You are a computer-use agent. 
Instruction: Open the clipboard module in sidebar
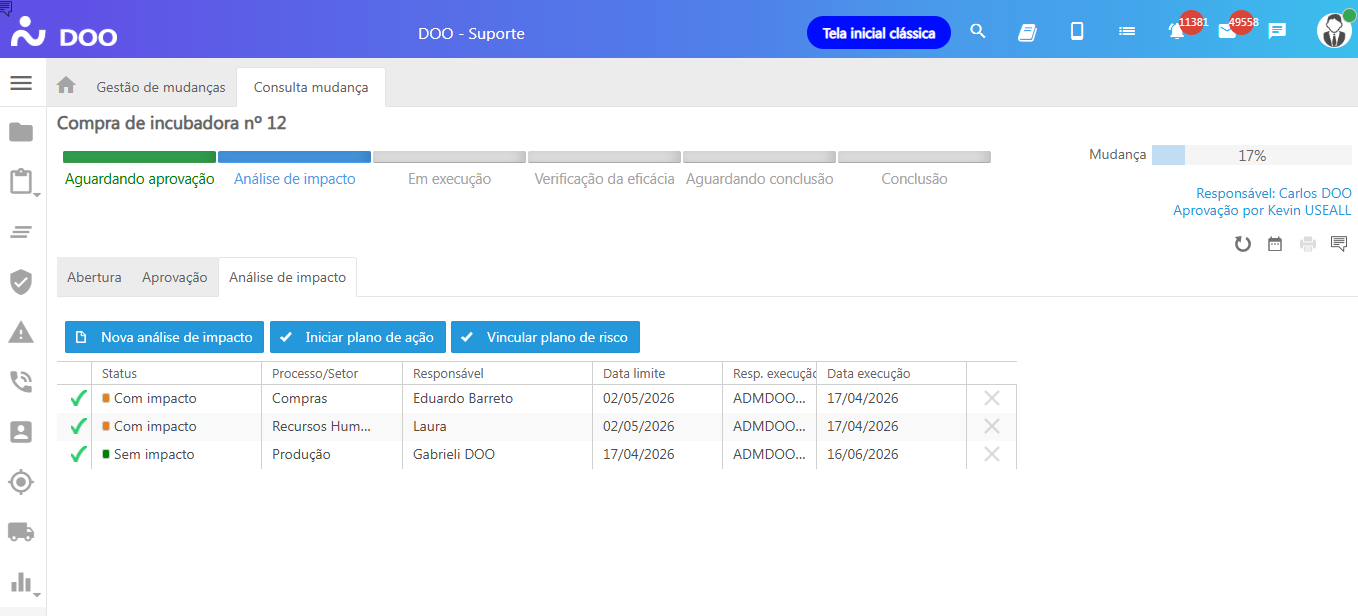(x=21, y=182)
